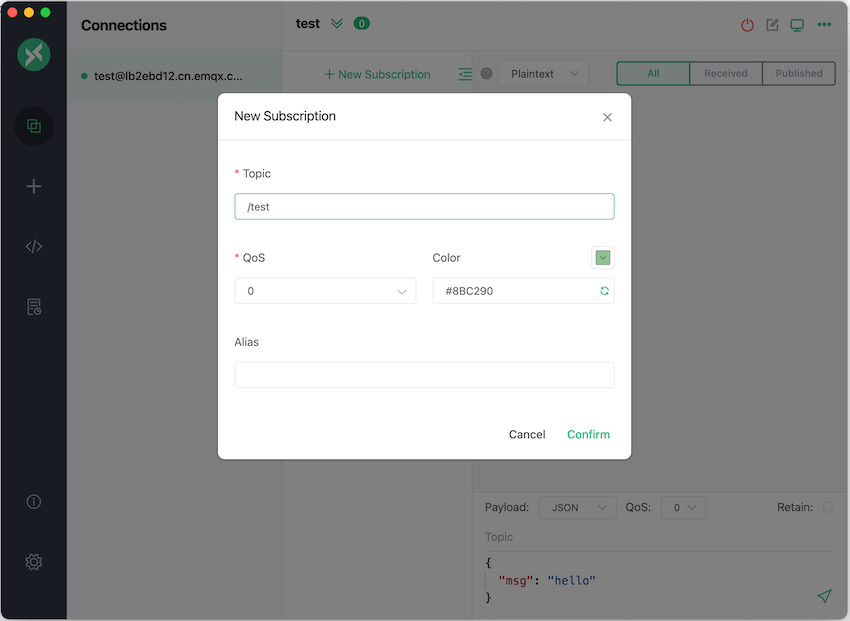Open the green color swatch picker
850x621 pixels.
click(603, 258)
